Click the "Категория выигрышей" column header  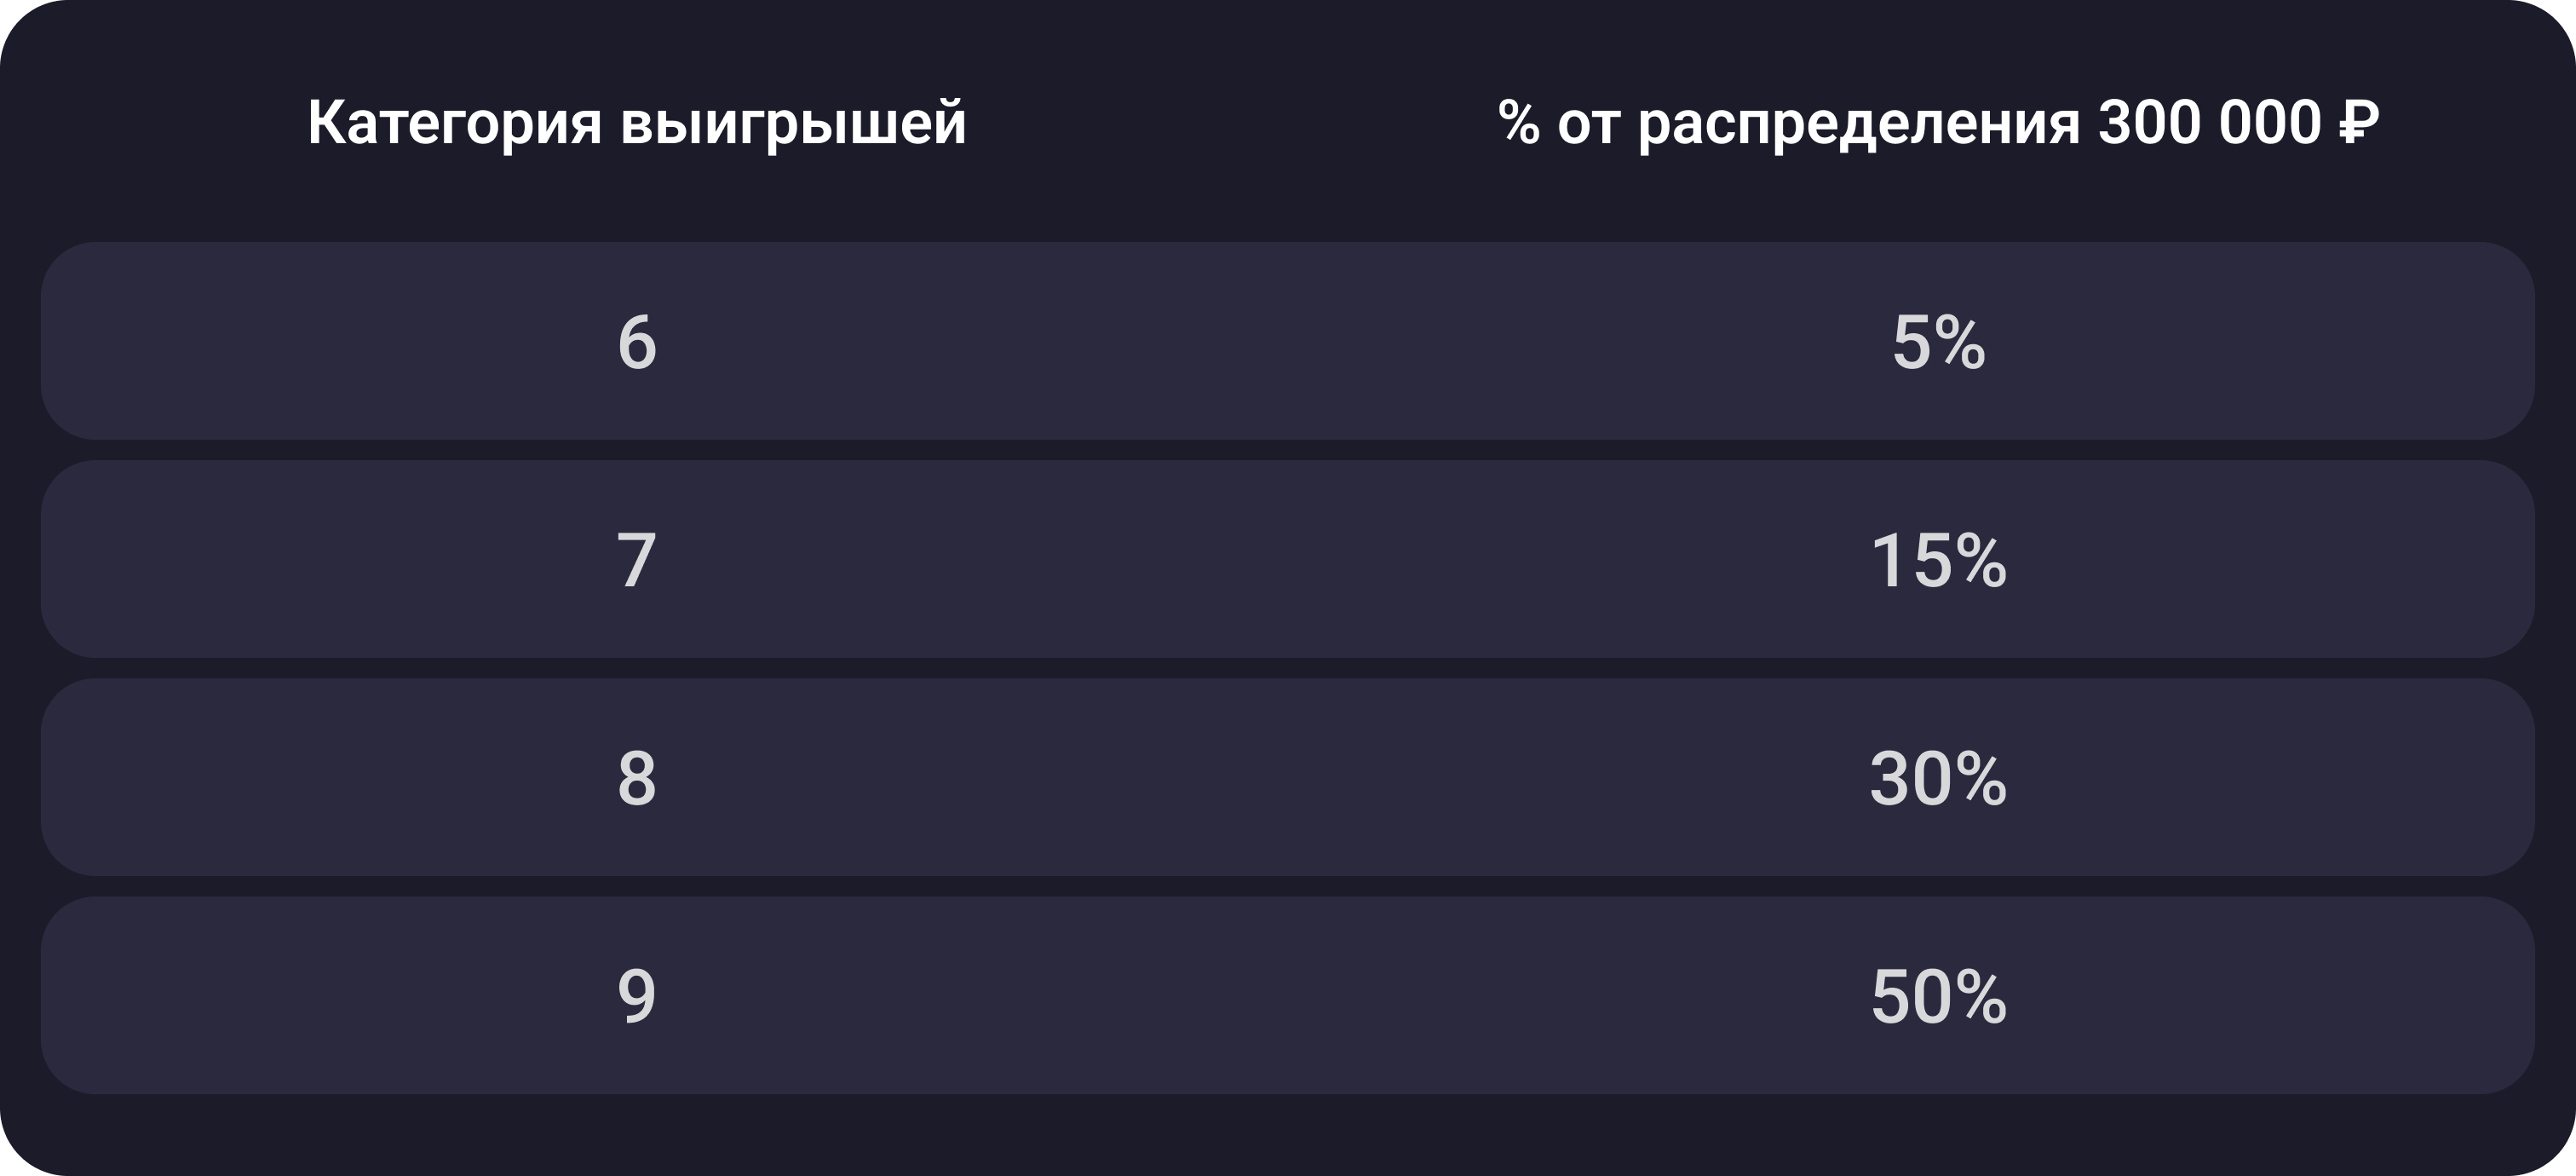point(637,123)
